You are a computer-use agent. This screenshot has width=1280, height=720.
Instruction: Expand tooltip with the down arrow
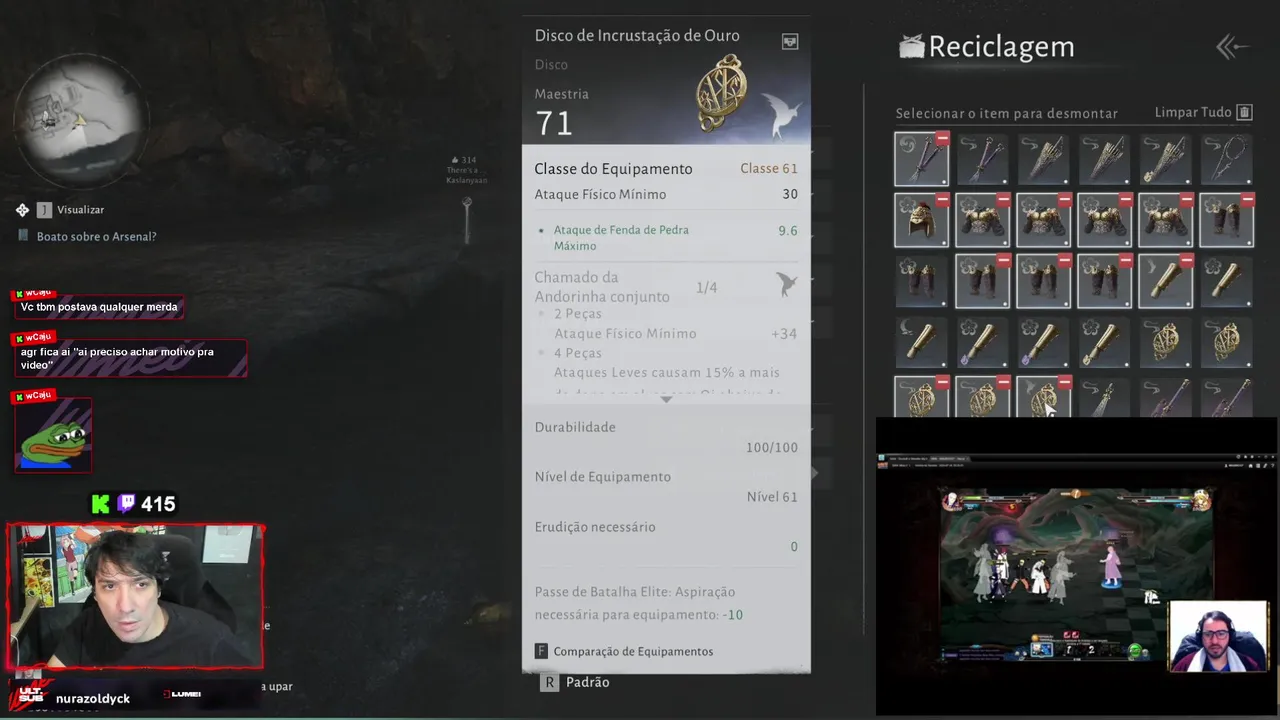(x=666, y=399)
